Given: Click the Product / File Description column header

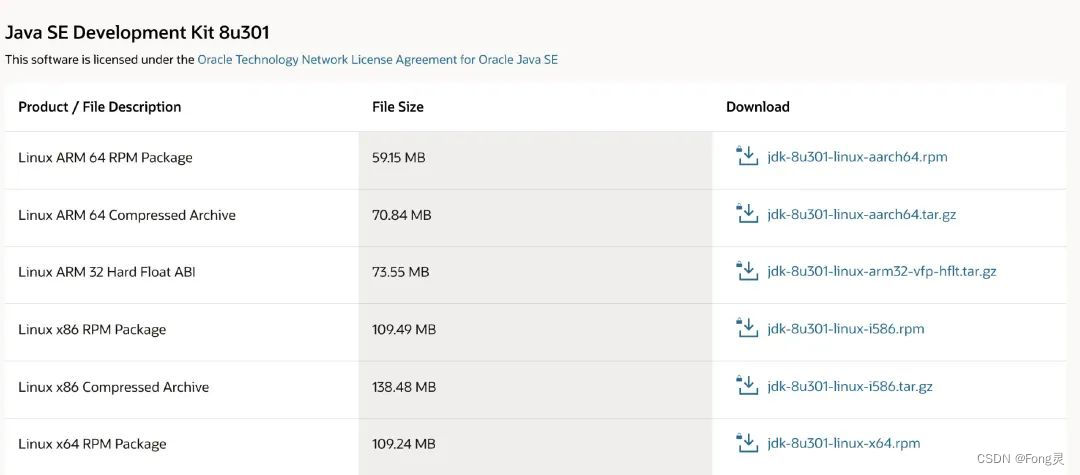Looking at the screenshot, I should coord(100,107).
